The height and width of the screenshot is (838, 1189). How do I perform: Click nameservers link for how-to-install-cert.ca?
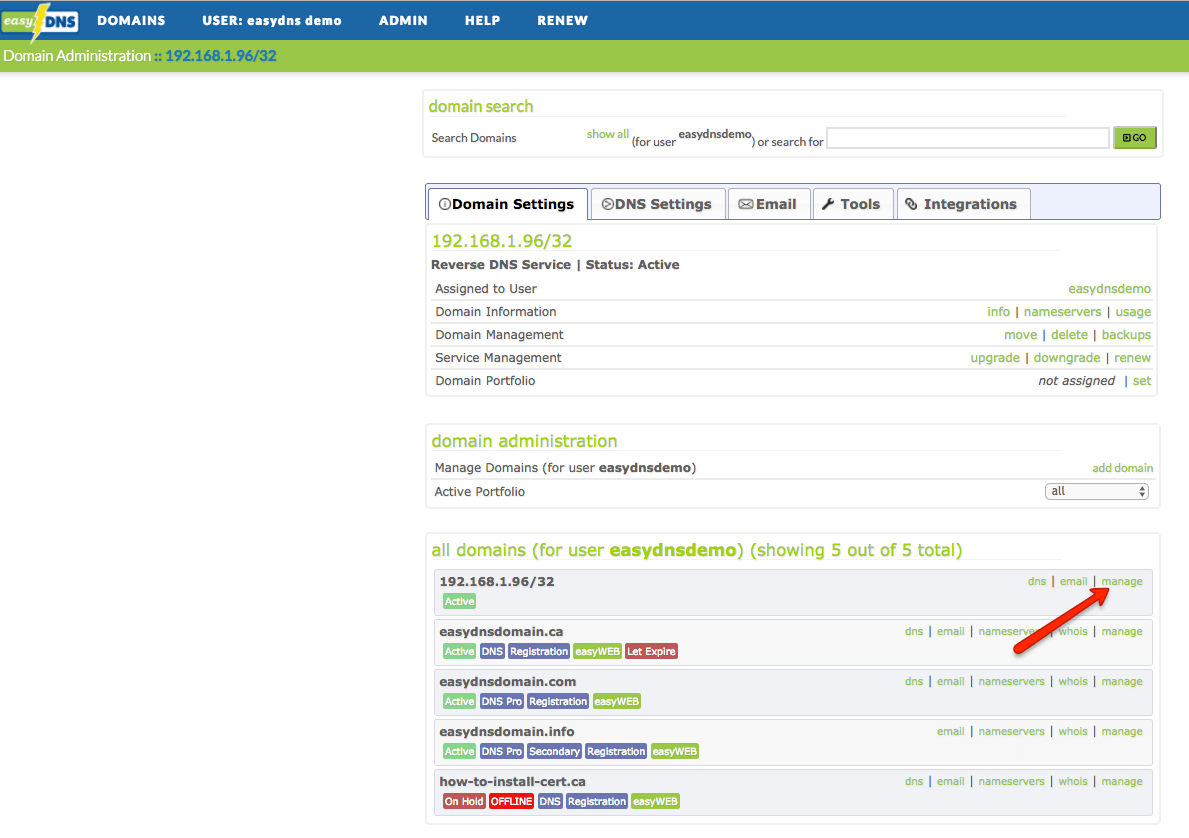point(1011,782)
